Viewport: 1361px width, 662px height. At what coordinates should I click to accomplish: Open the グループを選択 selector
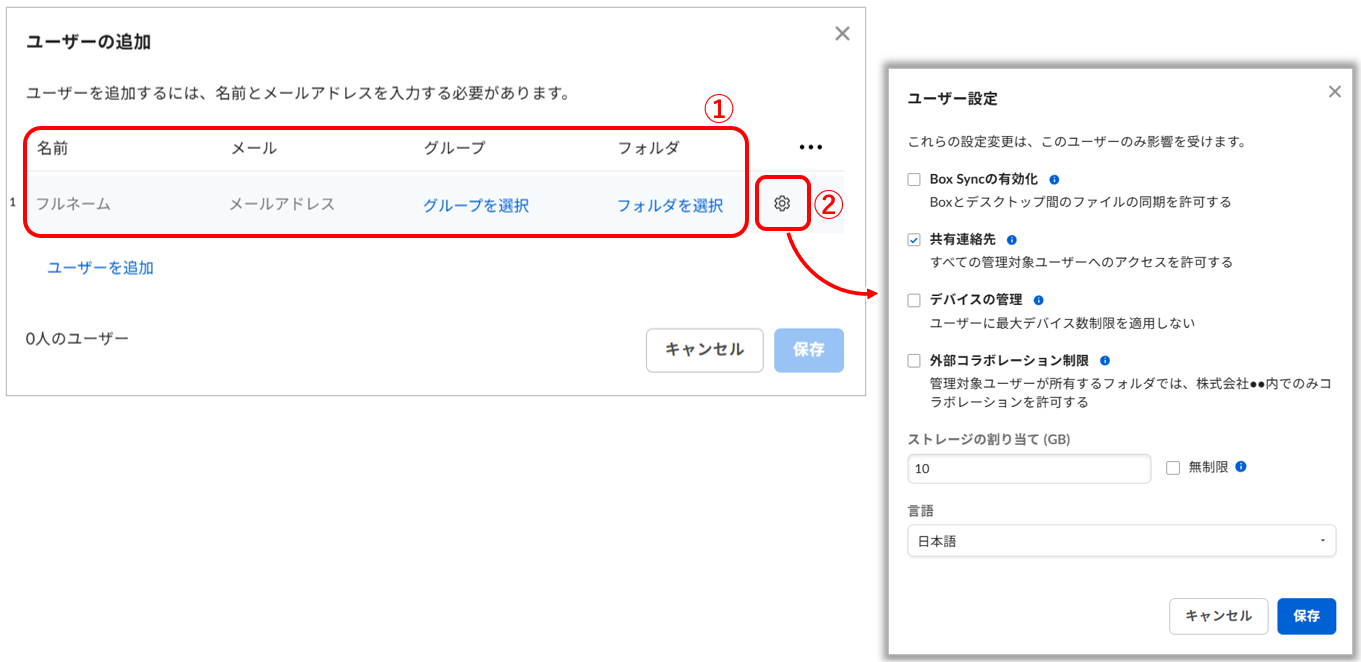(475, 206)
